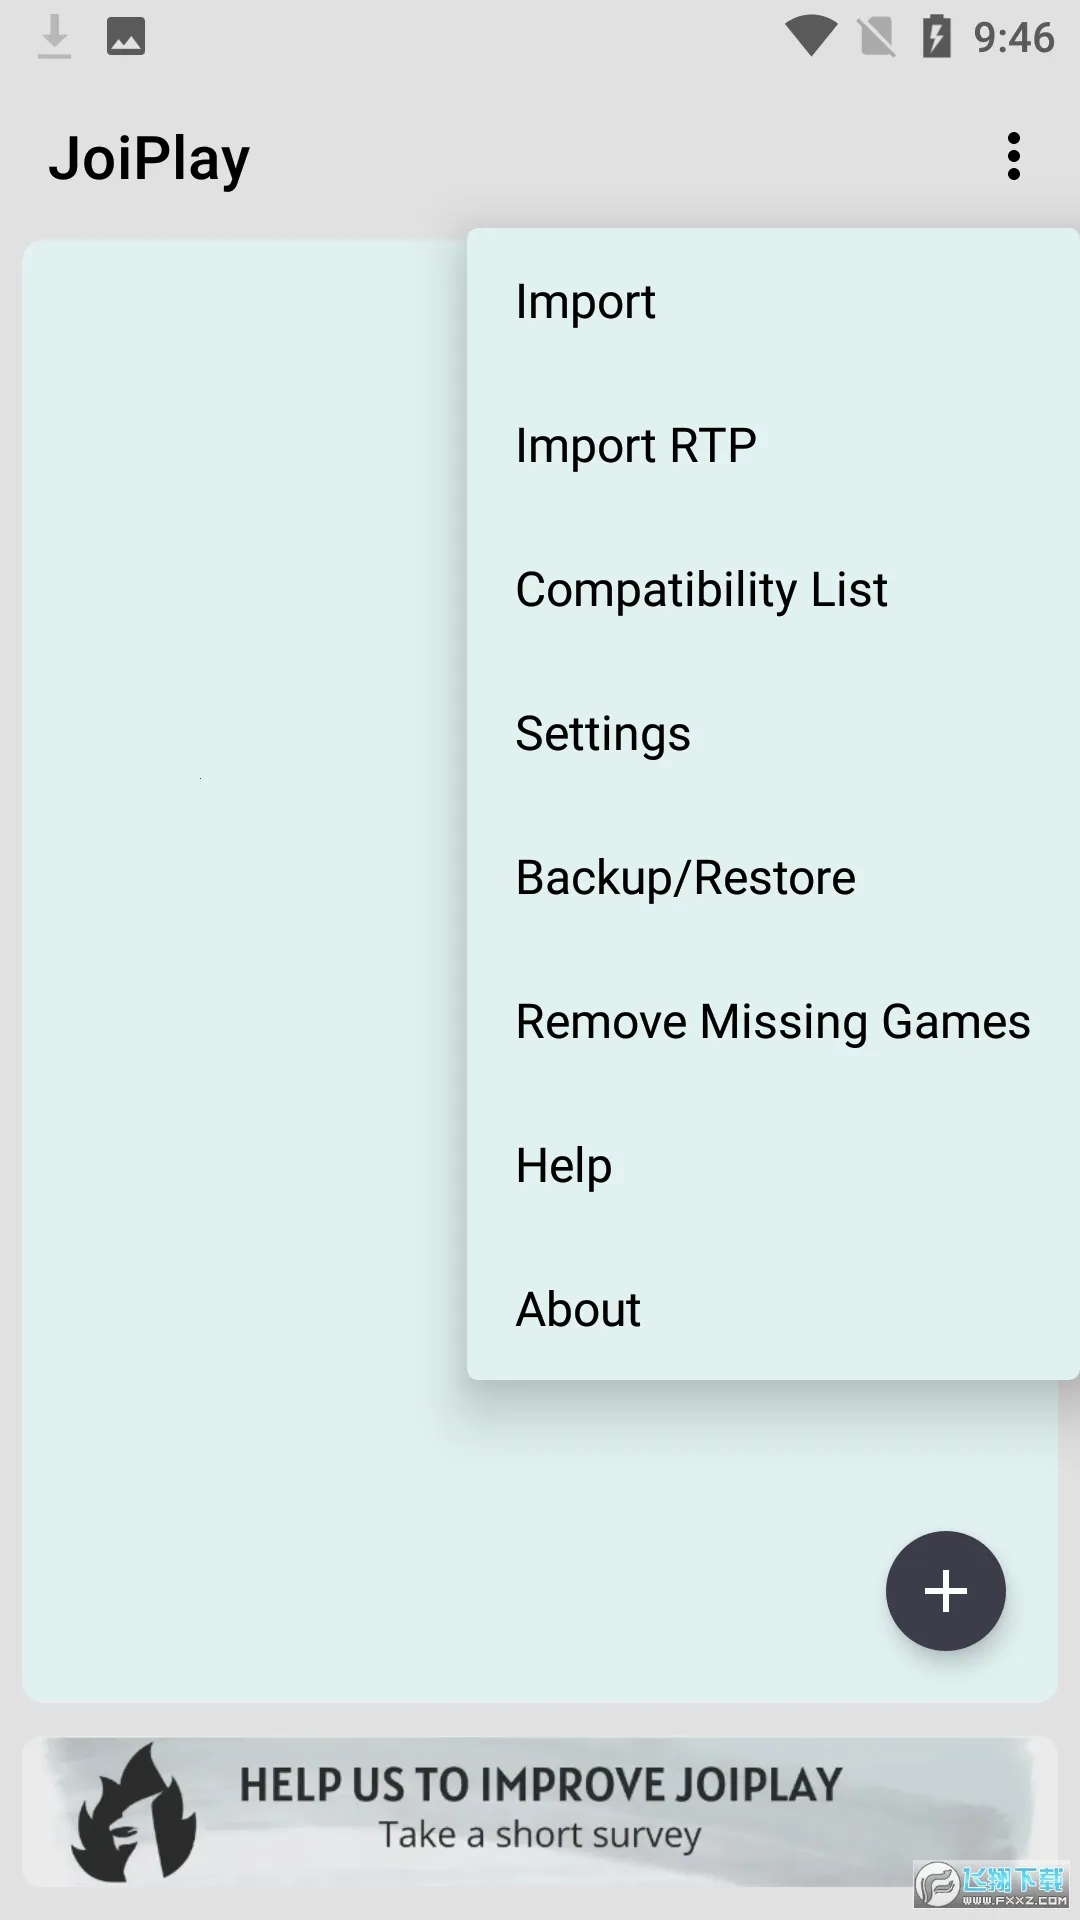Viewport: 1080px width, 1920px height.
Task: Tap the download arrow status icon
Action: 55,37
